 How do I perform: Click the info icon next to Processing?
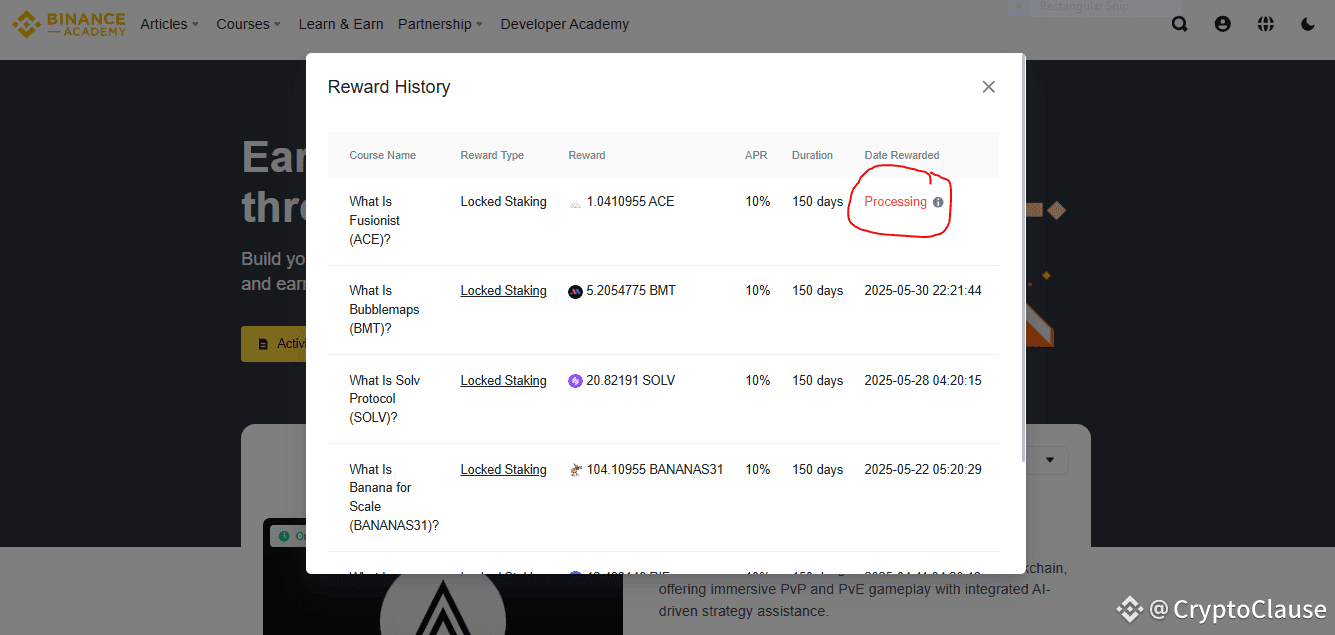(x=938, y=202)
